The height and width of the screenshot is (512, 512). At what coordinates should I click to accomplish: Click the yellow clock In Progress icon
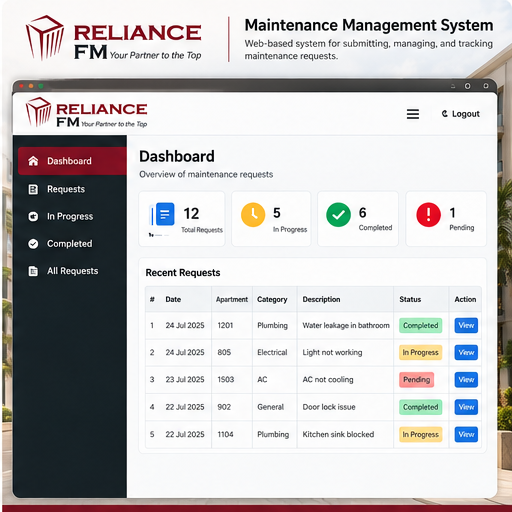(253, 215)
